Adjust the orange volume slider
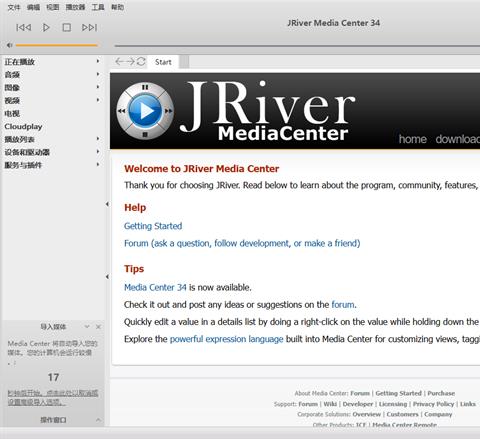Image resolution: width=480 pixels, height=439 pixels. pos(57,45)
